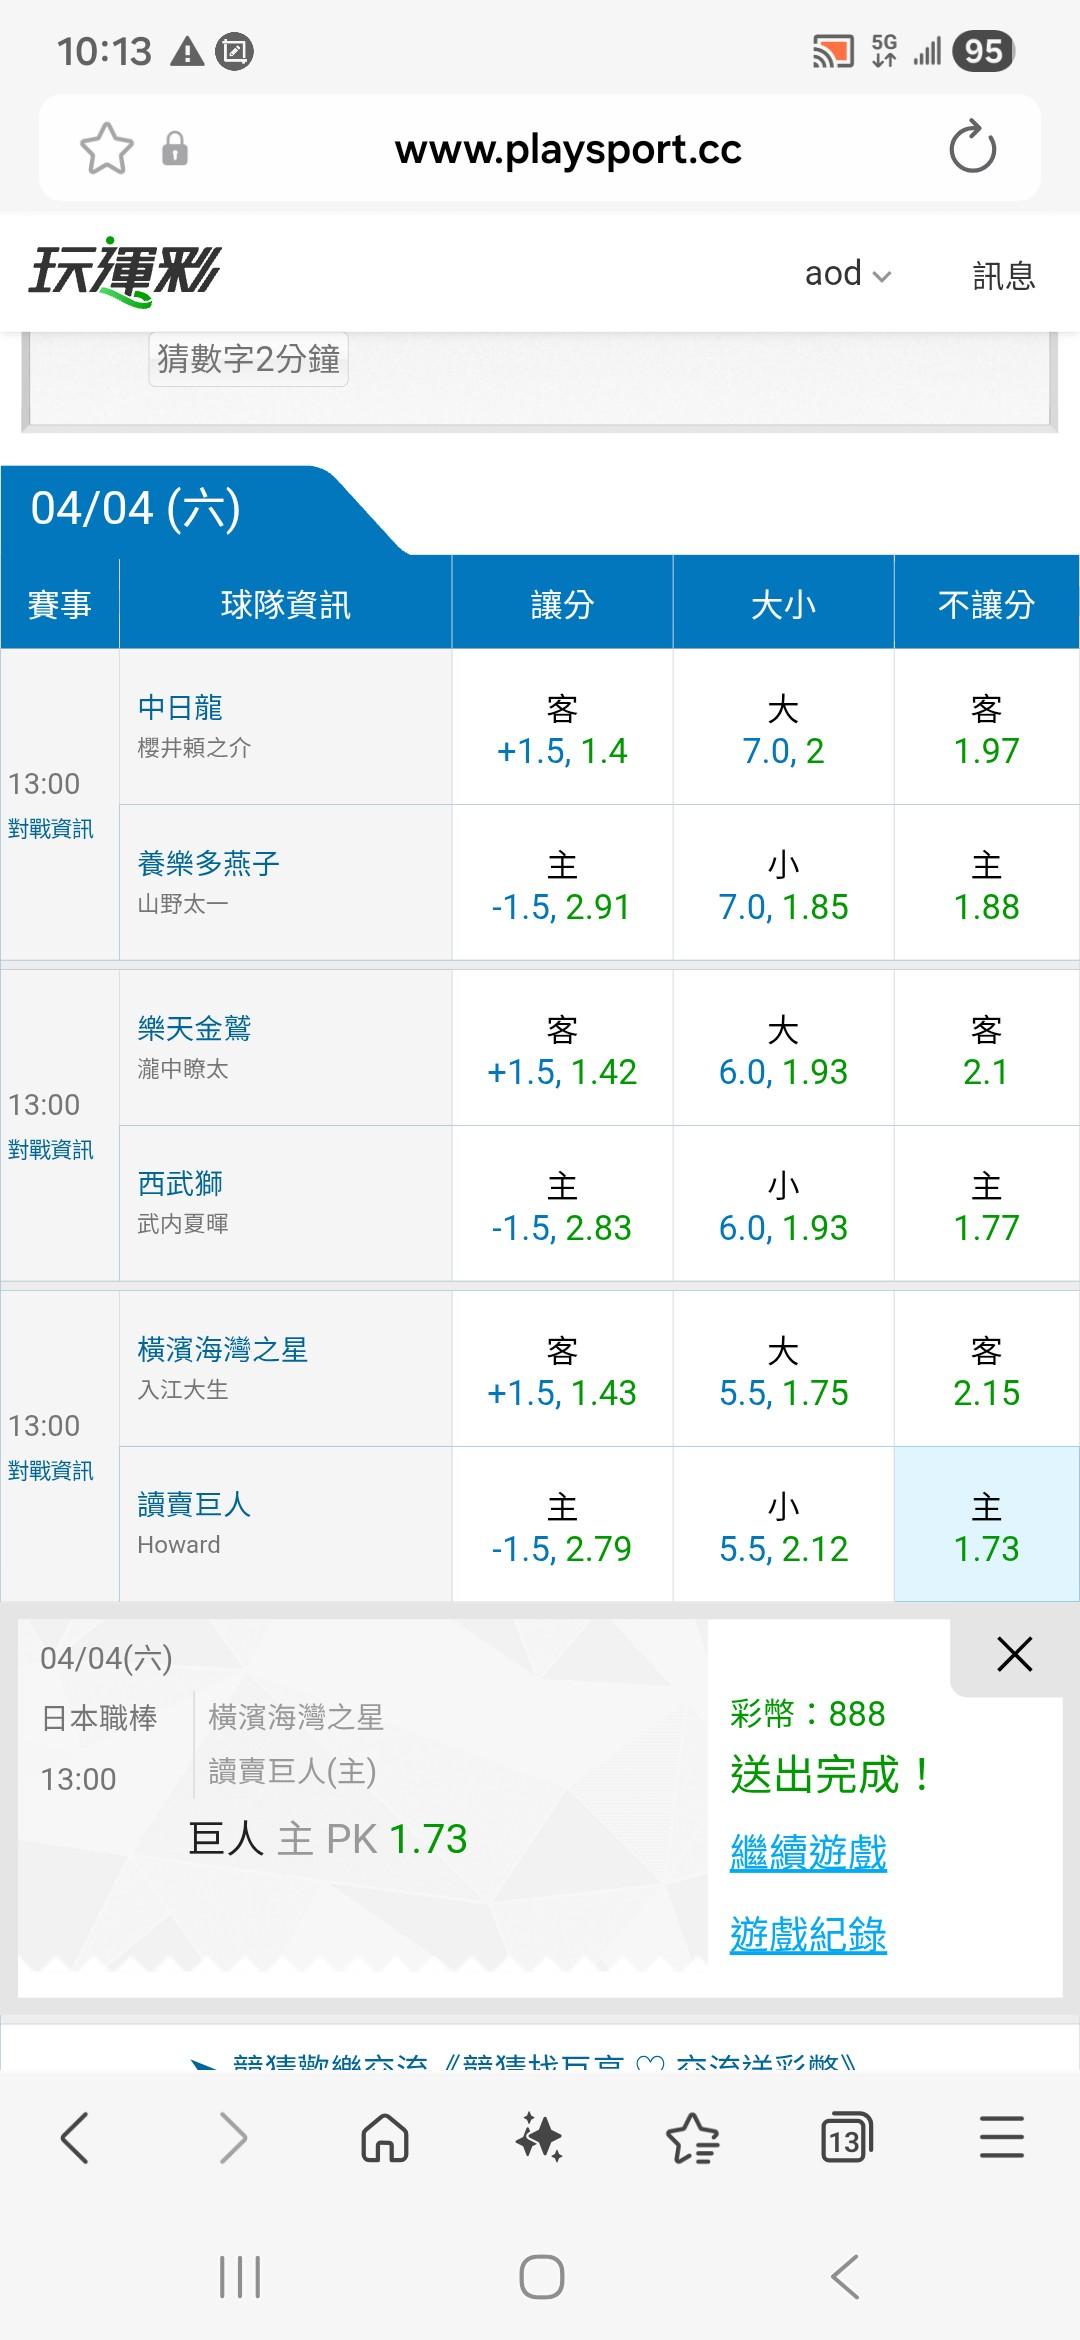
Task: Show open tabs counter icon
Action: pyautogui.click(x=846, y=2138)
